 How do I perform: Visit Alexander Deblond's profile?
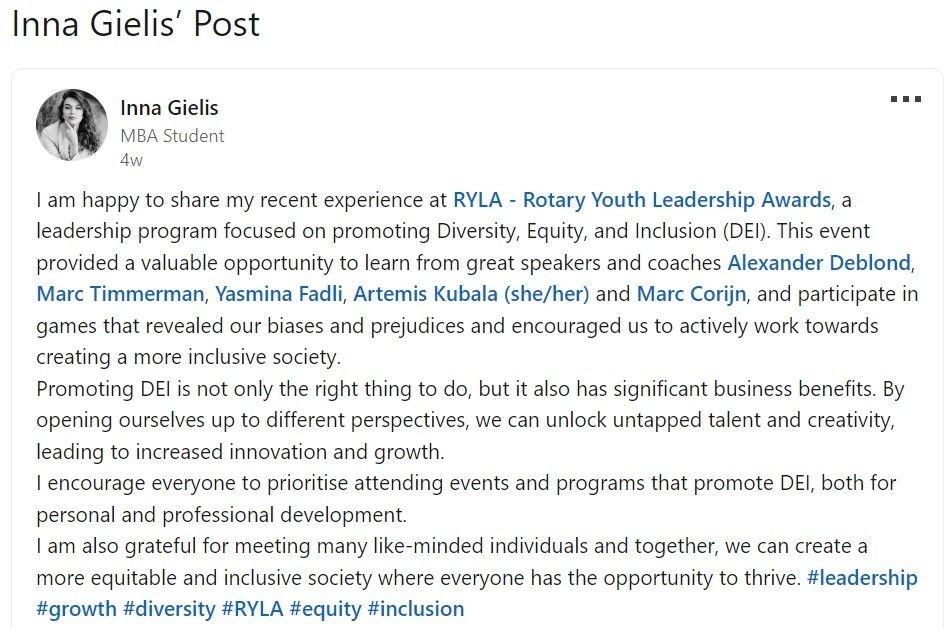[x=819, y=262]
